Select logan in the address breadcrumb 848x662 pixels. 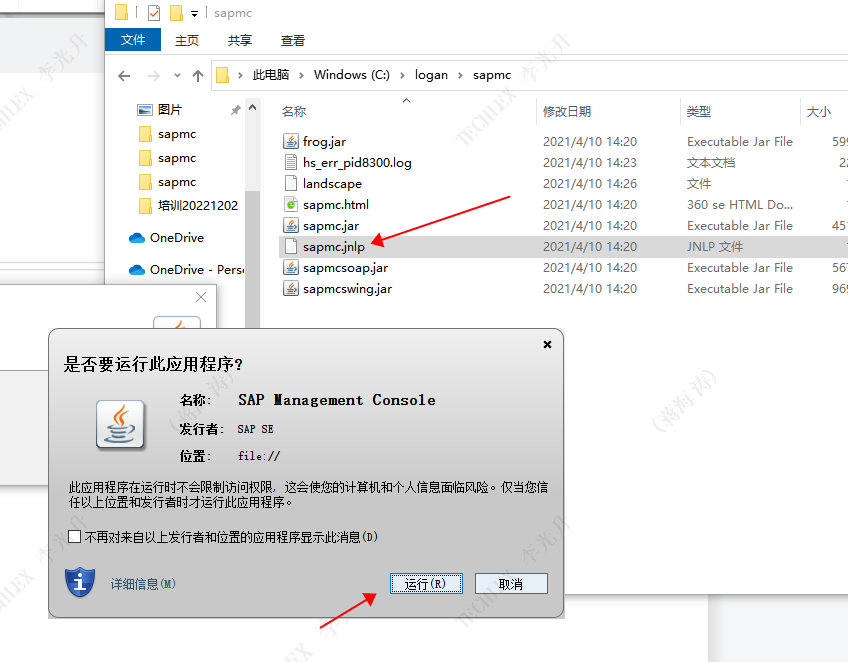(x=431, y=75)
